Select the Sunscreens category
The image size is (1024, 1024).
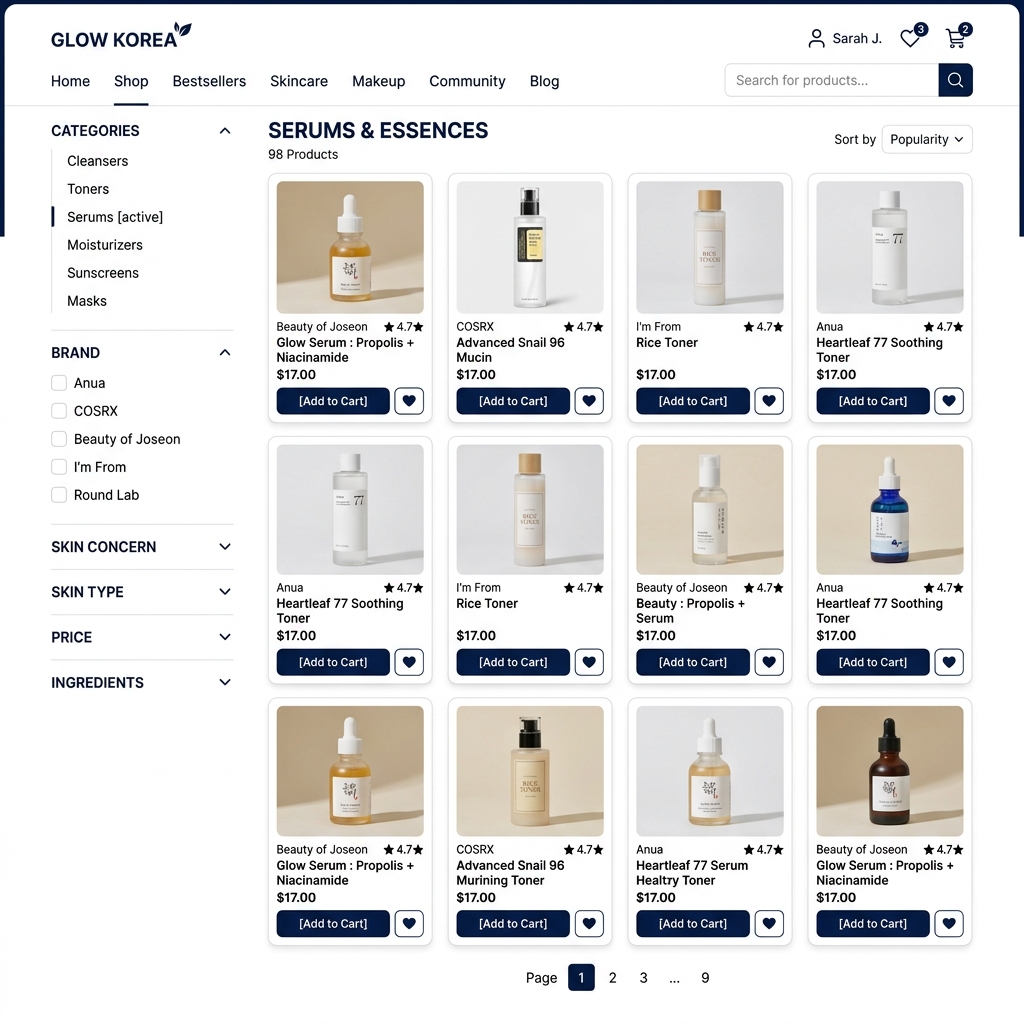pos(103,273)
